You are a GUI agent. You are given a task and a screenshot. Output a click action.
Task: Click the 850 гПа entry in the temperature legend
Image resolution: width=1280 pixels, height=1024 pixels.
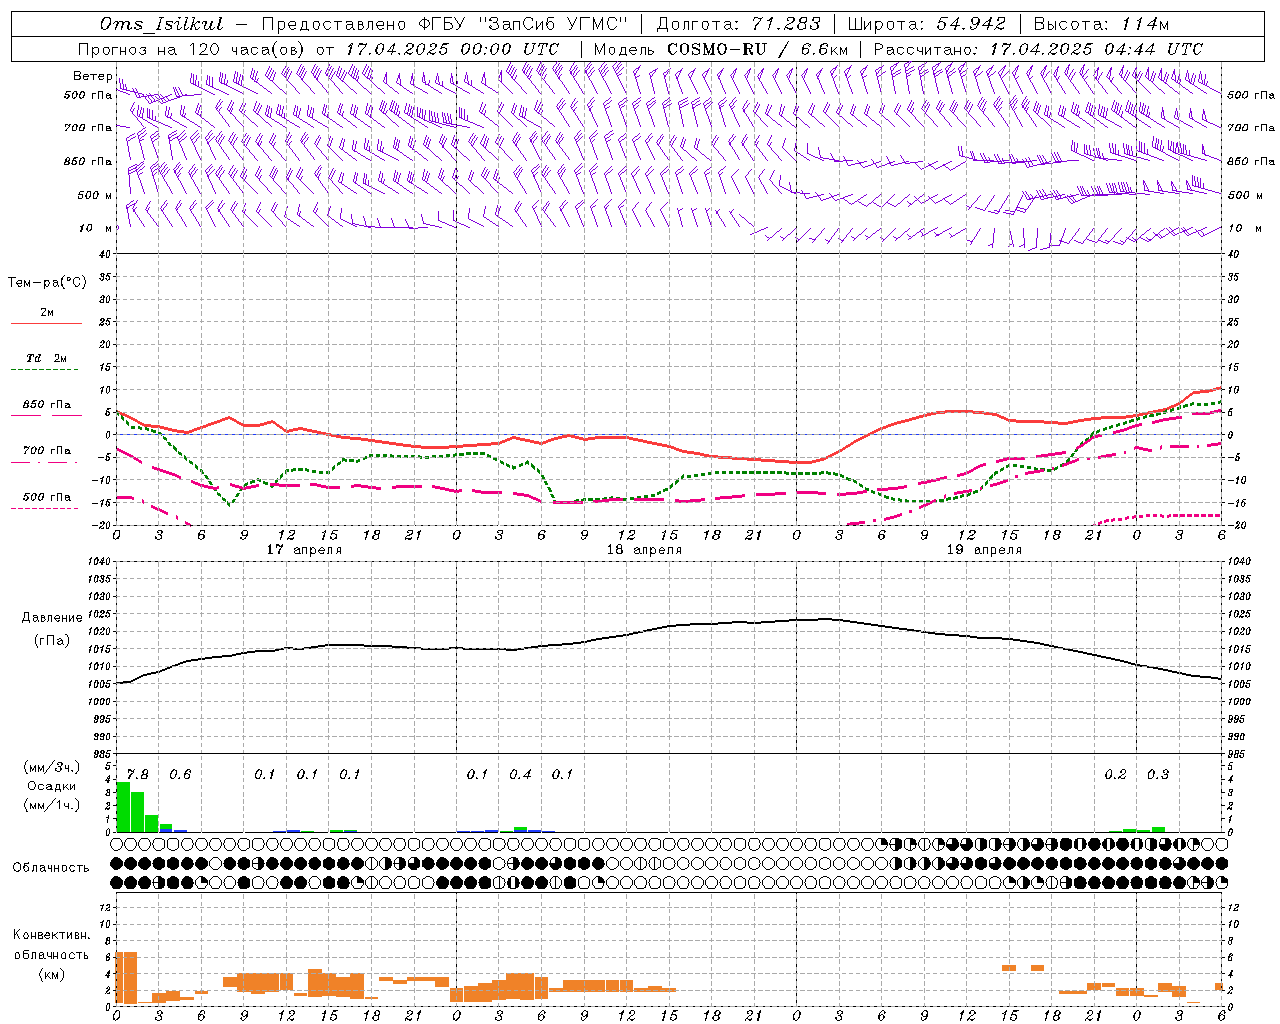click(46, 405)
